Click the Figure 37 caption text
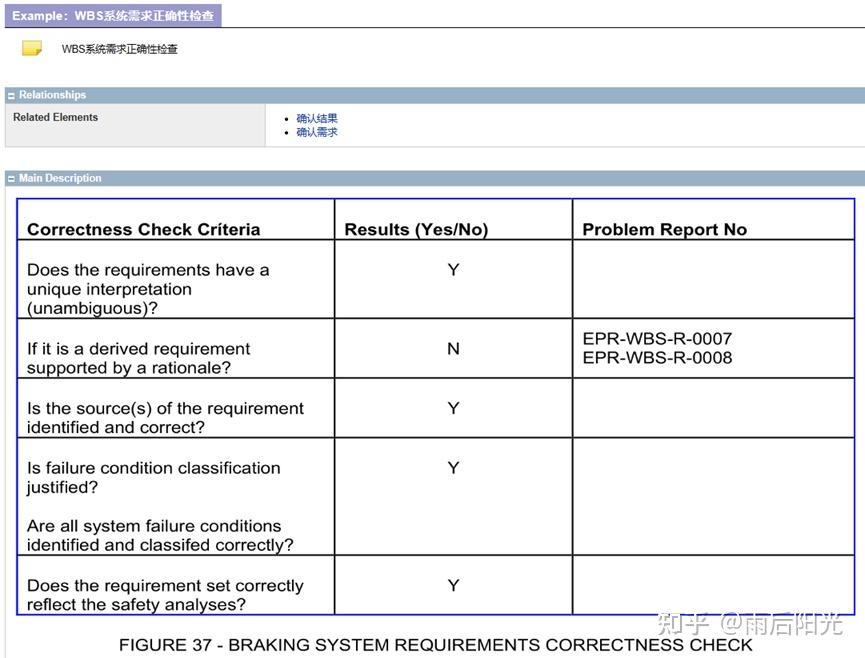 [435, 645]
